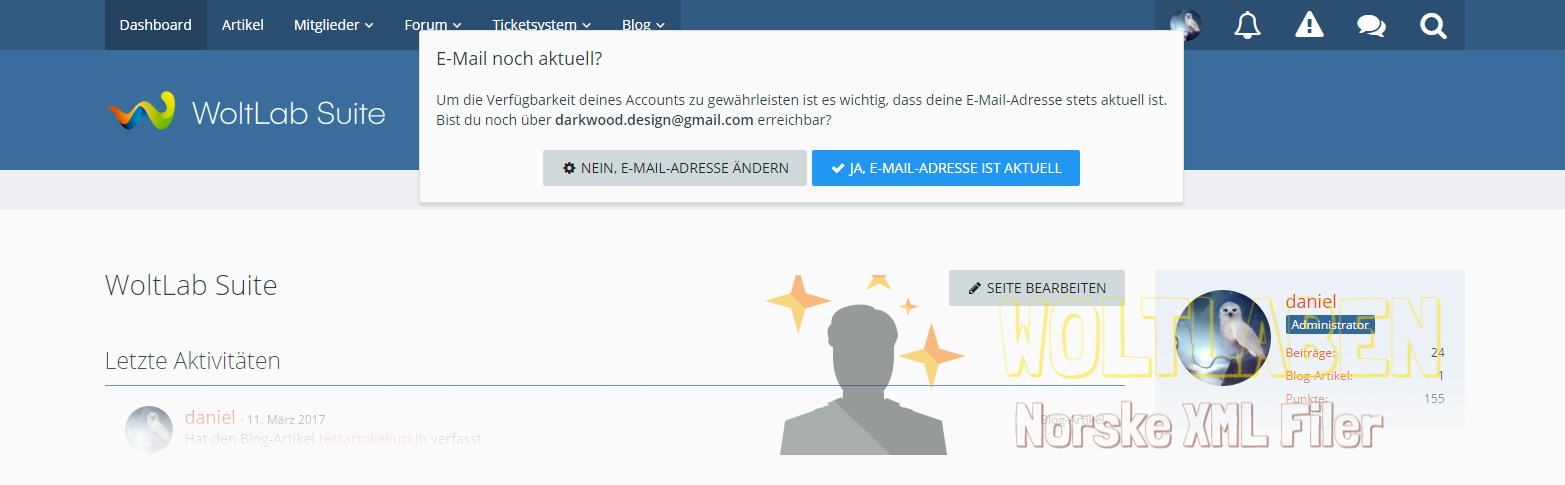
Task: Expand the Blog dropdown menu
Action: (x=643, y=25)
